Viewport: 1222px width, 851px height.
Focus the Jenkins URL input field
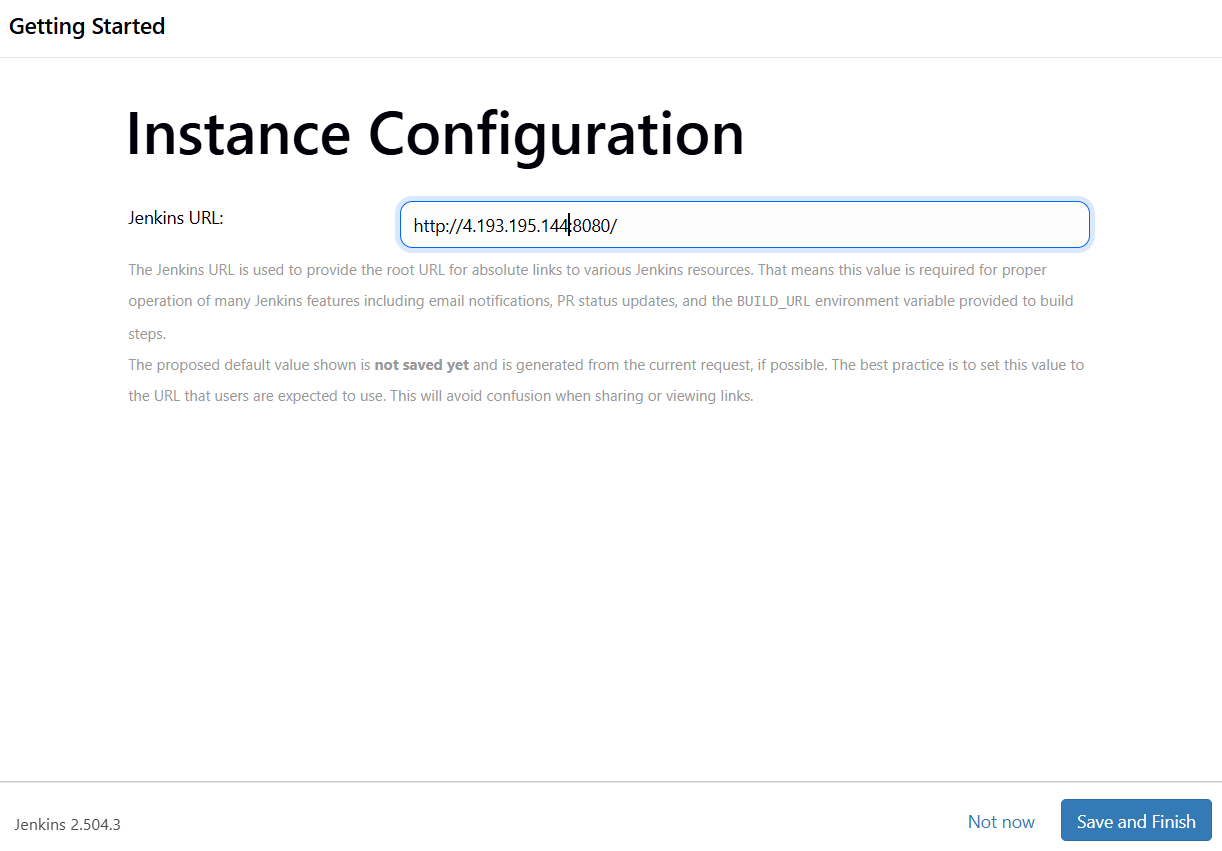[x=744, y=225]
